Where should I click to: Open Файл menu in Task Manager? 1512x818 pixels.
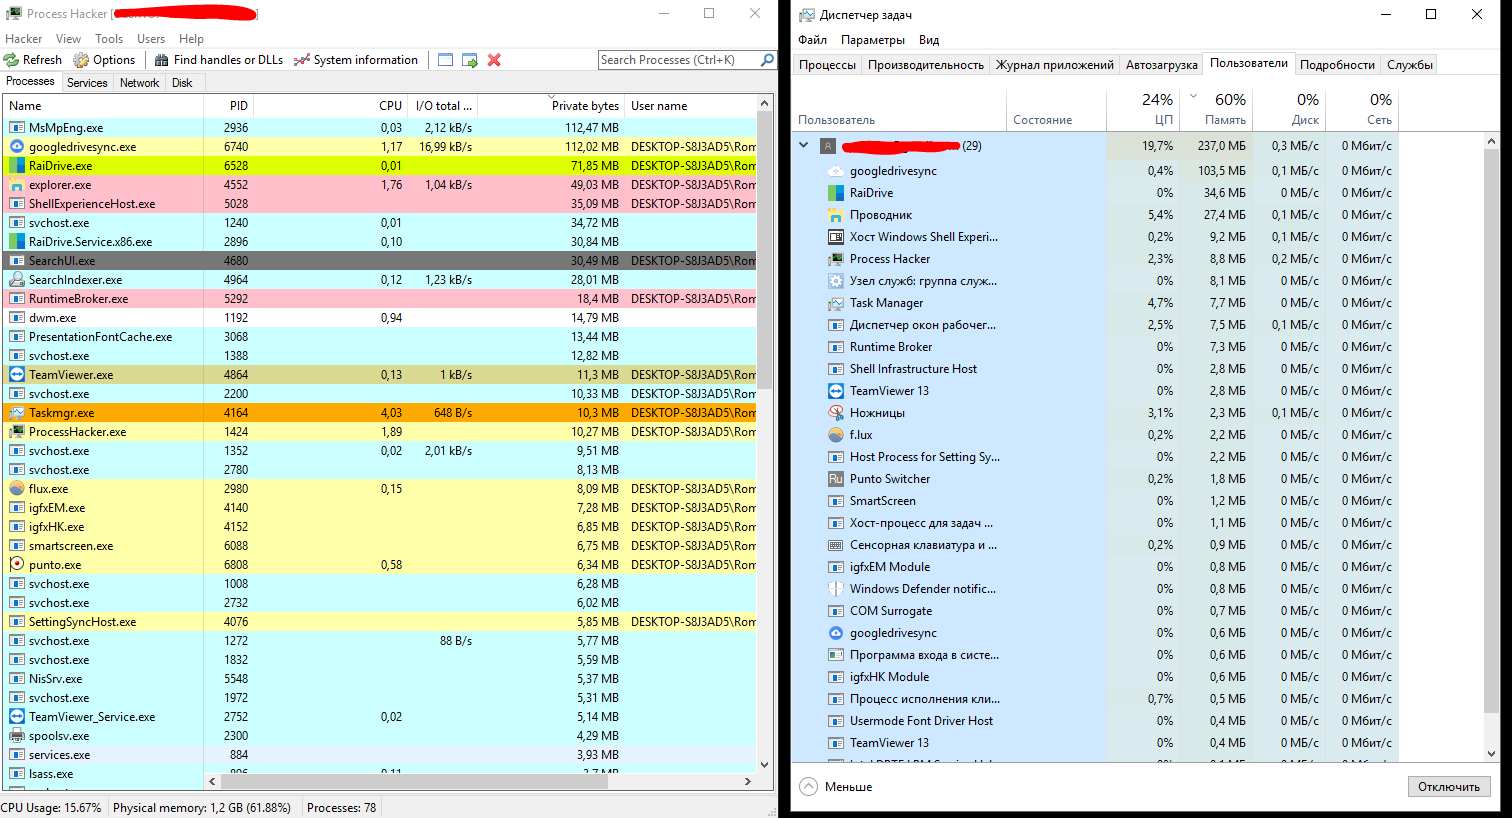pyautogui.click(x=812, y=40)
